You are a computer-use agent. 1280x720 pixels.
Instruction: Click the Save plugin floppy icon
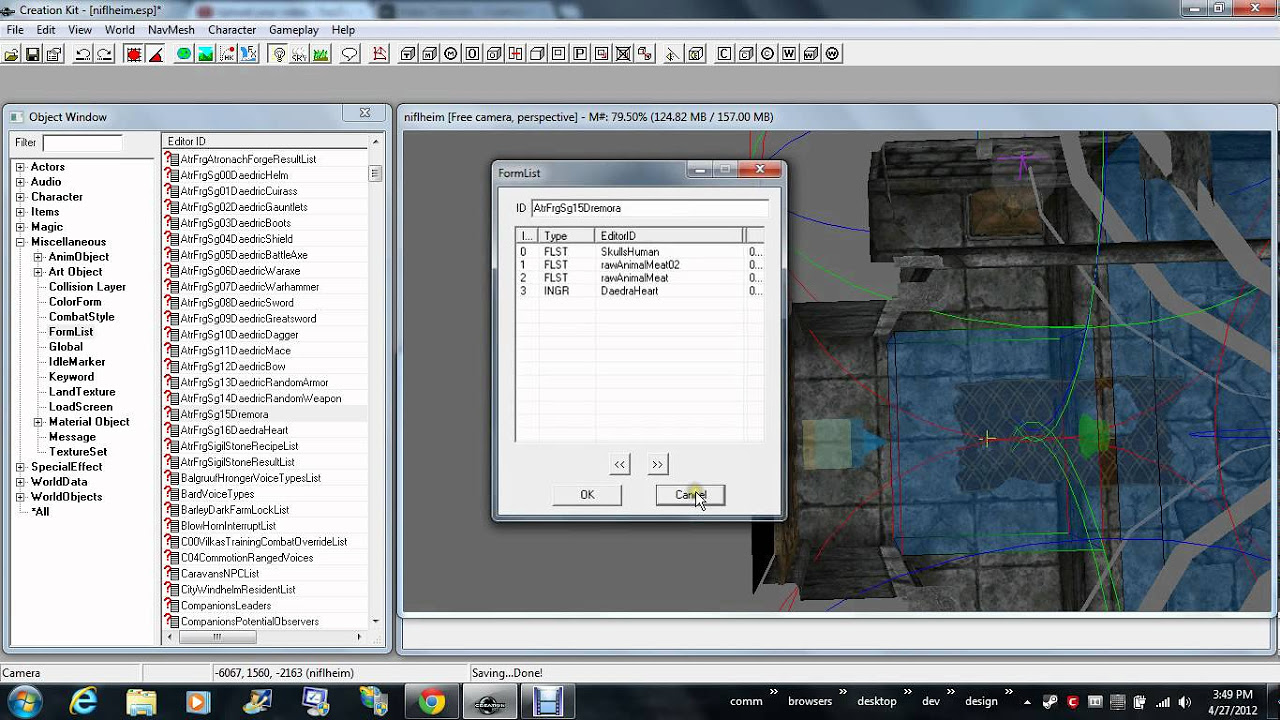[x=32, y=54]
